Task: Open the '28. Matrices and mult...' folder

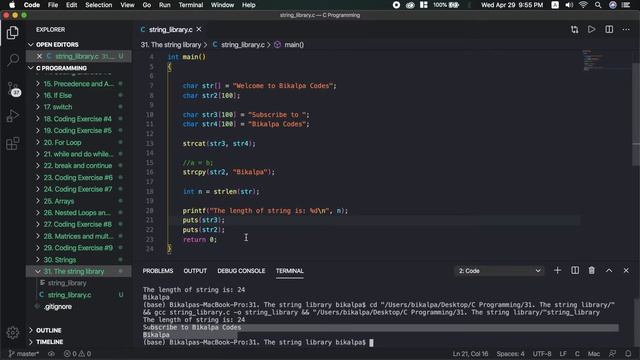Action: [x=78, y=236]
